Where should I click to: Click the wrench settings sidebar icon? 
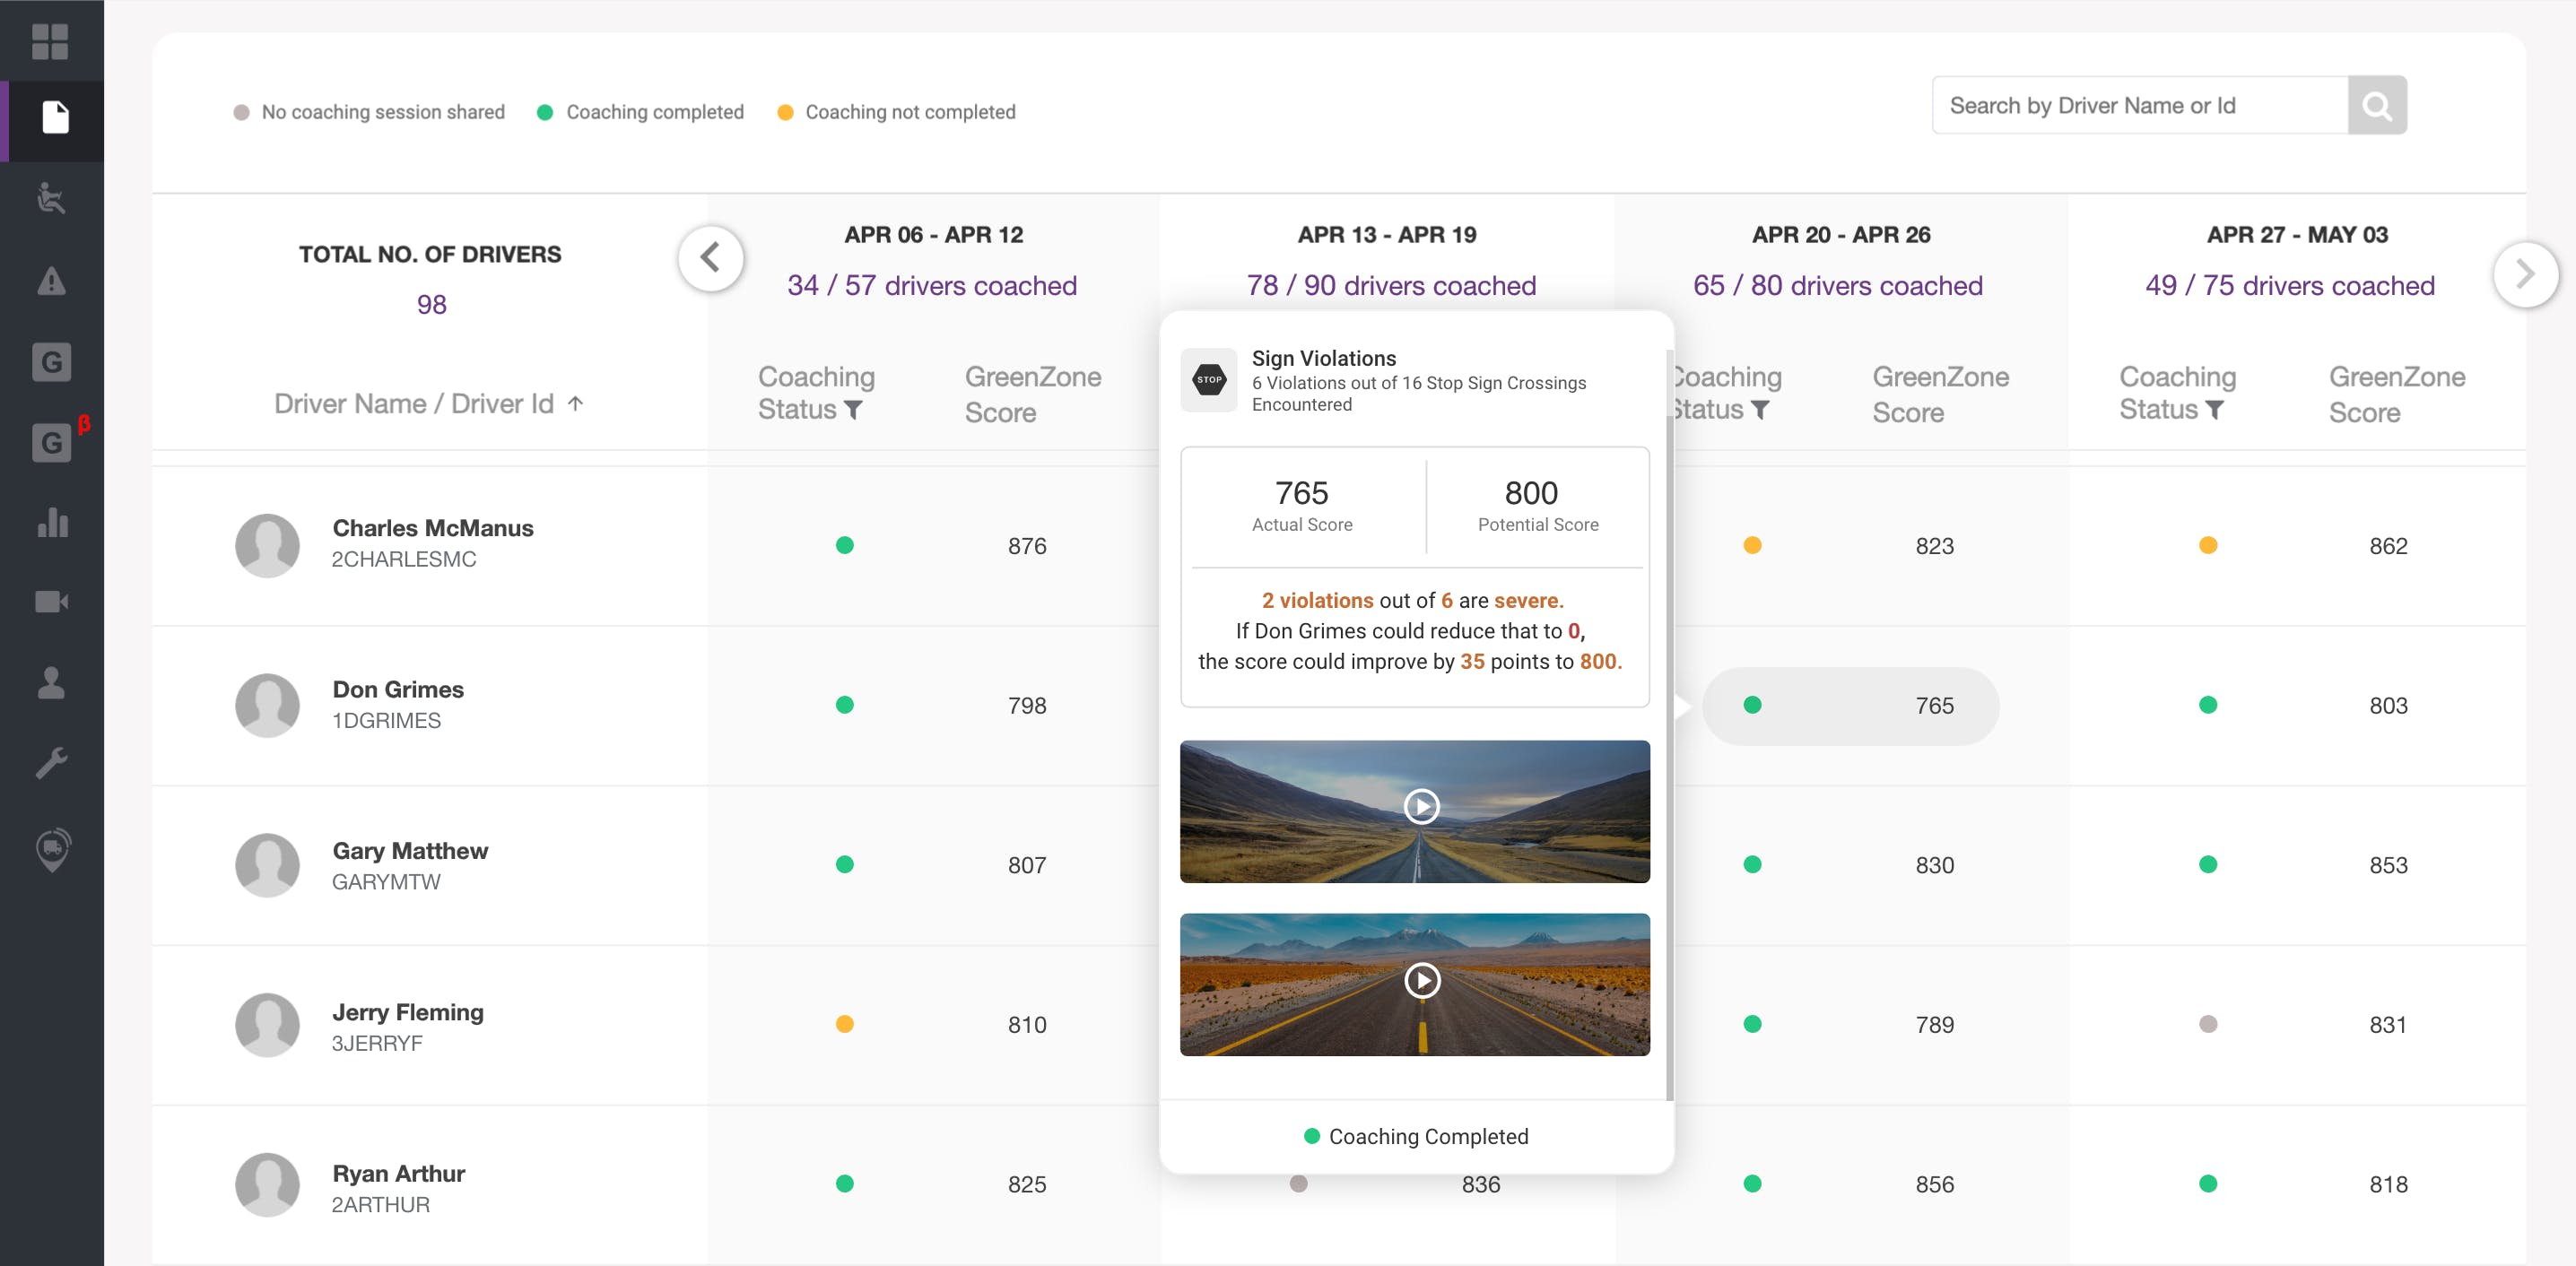[x=51, y=763]
